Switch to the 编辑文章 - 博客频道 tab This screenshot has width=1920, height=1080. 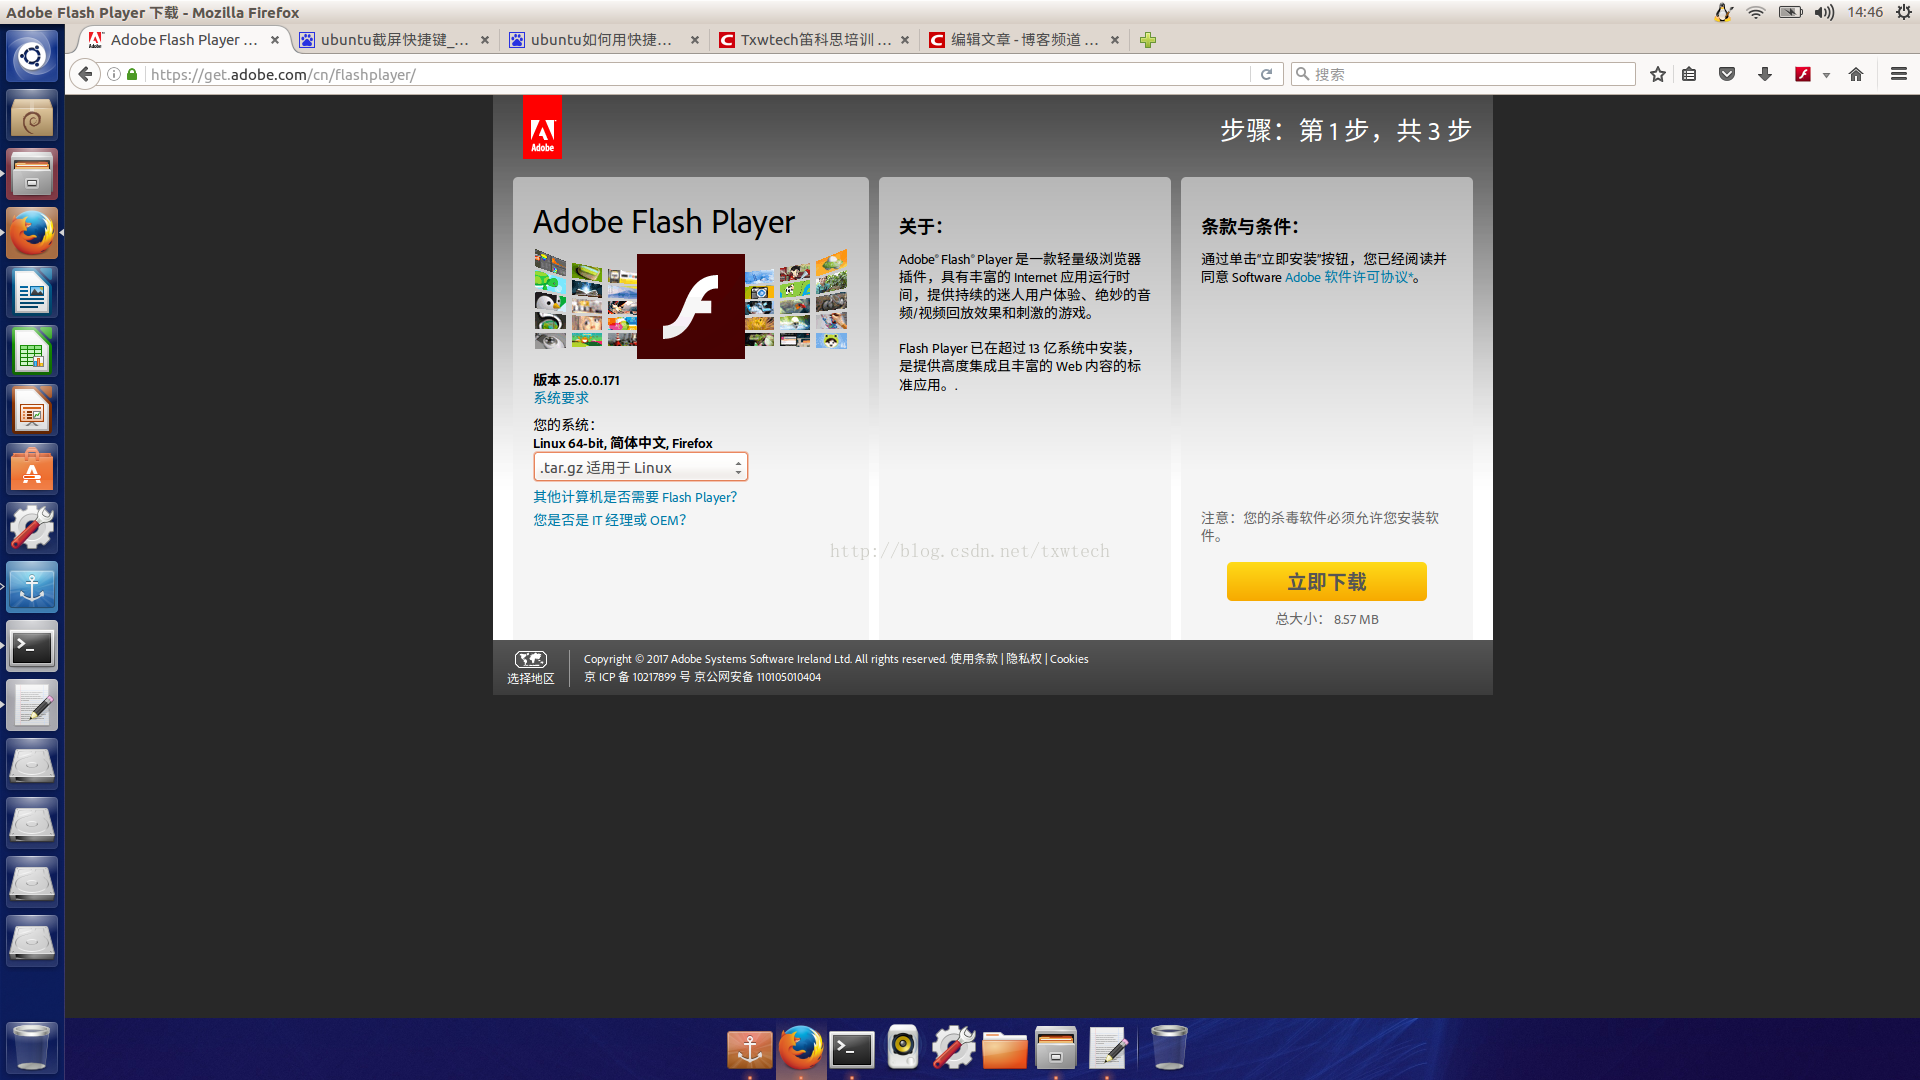(1024, 40)
